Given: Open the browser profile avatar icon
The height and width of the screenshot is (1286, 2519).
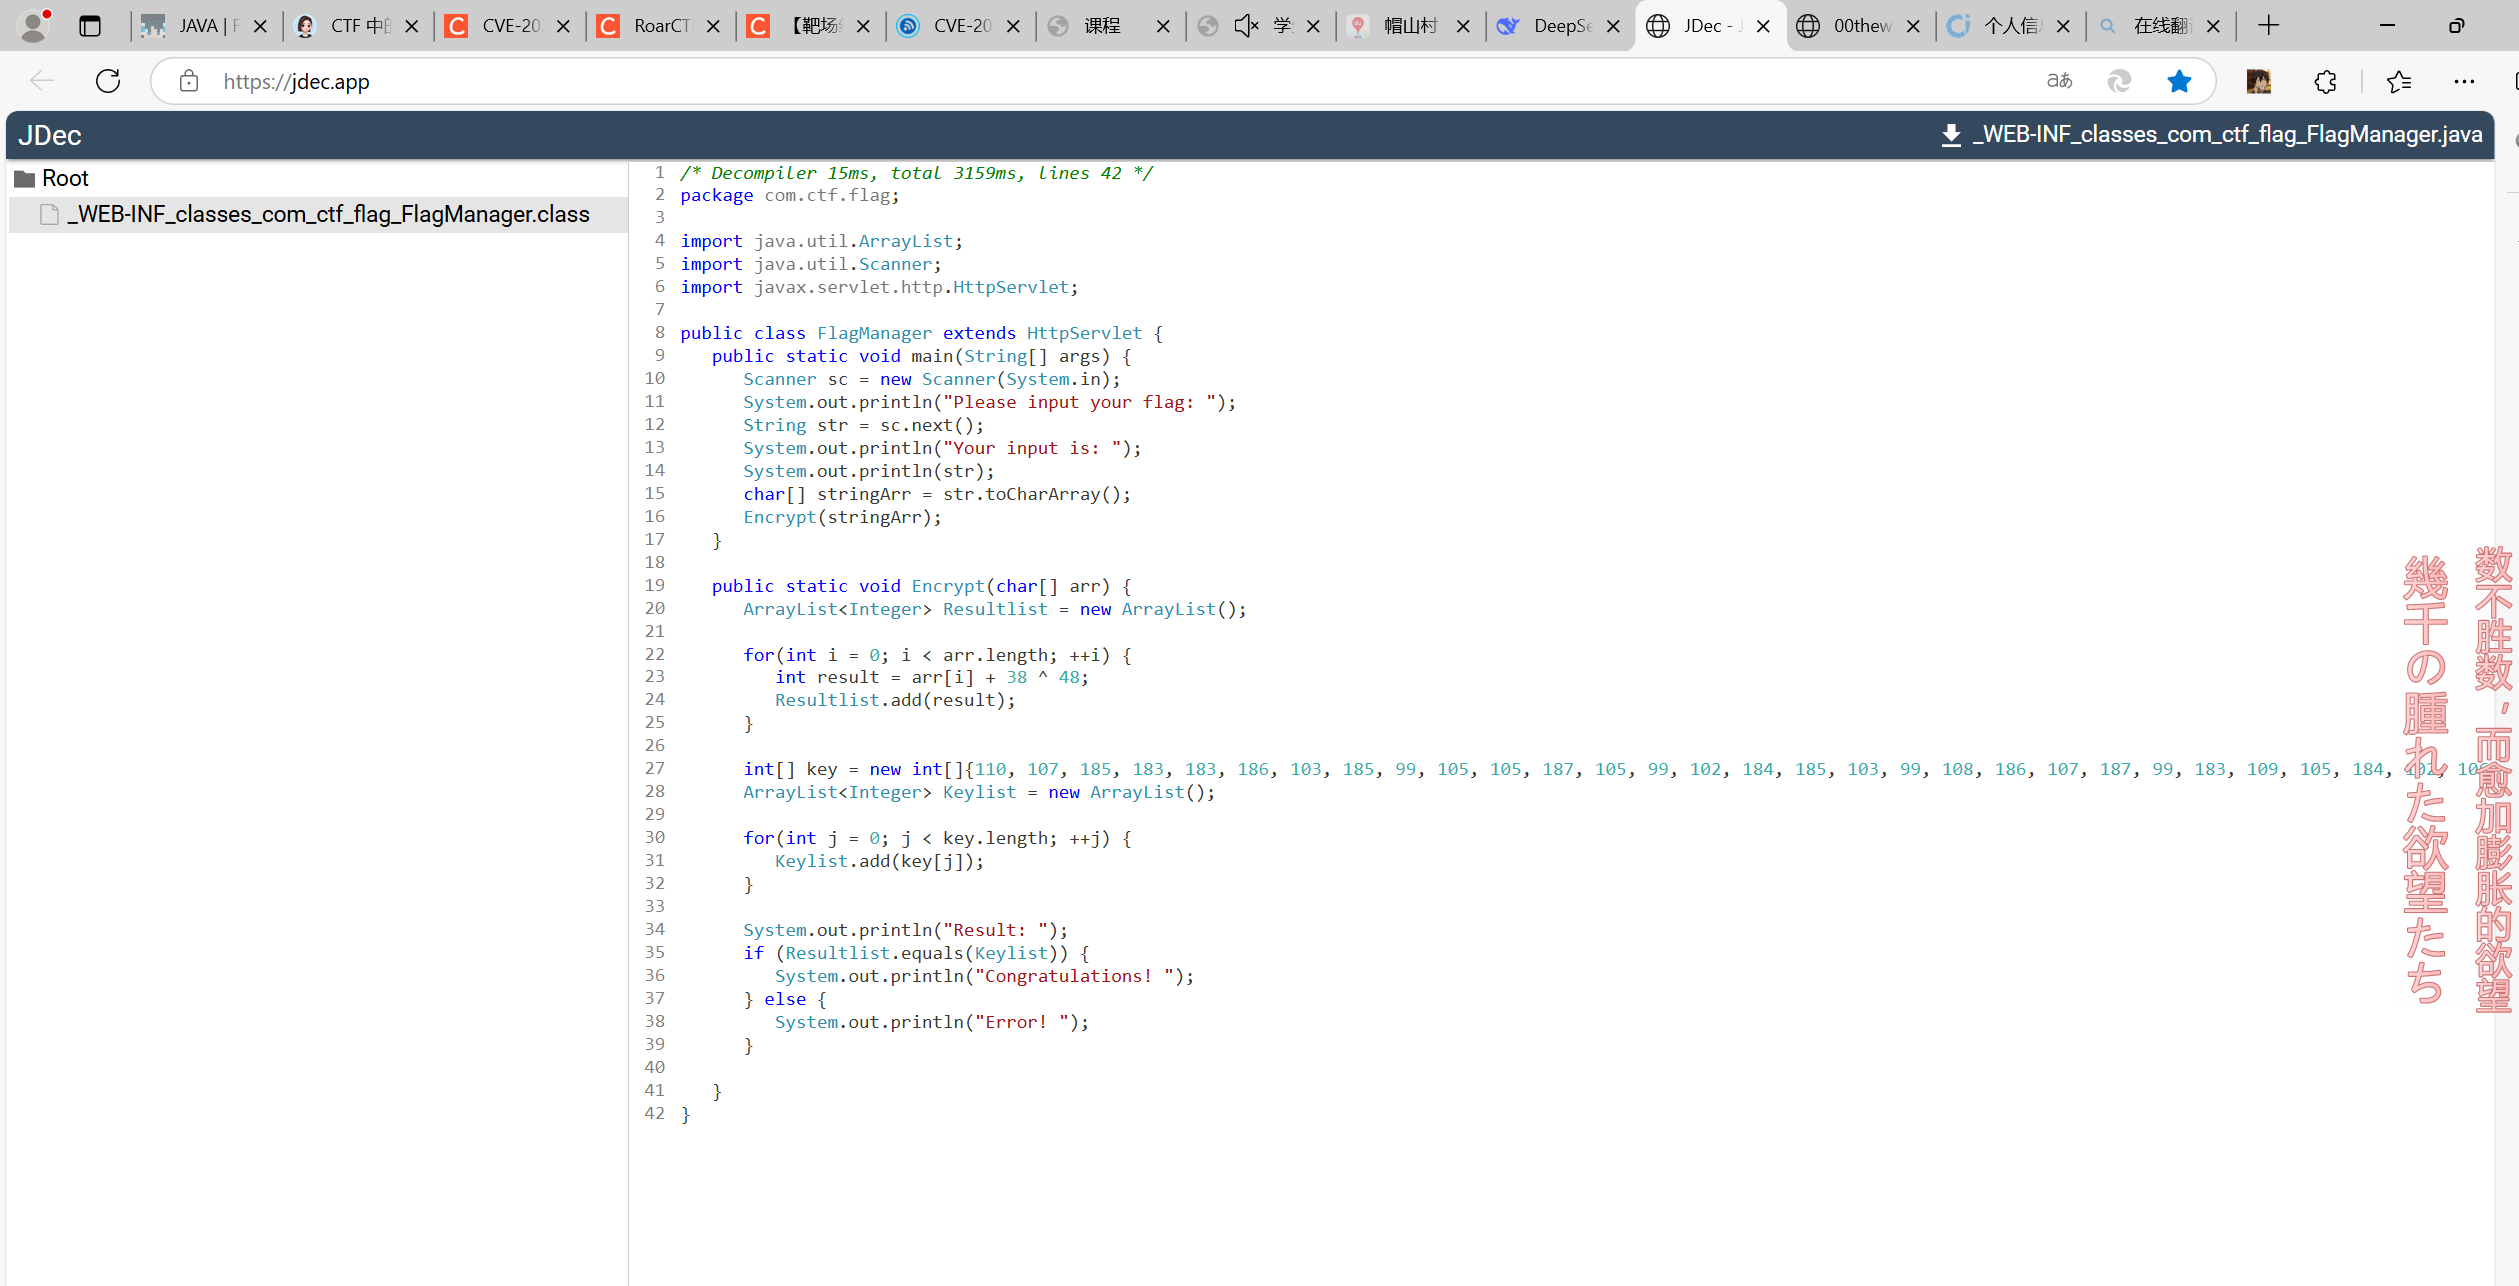Looking at the screenshot, I should click(34, 26).
